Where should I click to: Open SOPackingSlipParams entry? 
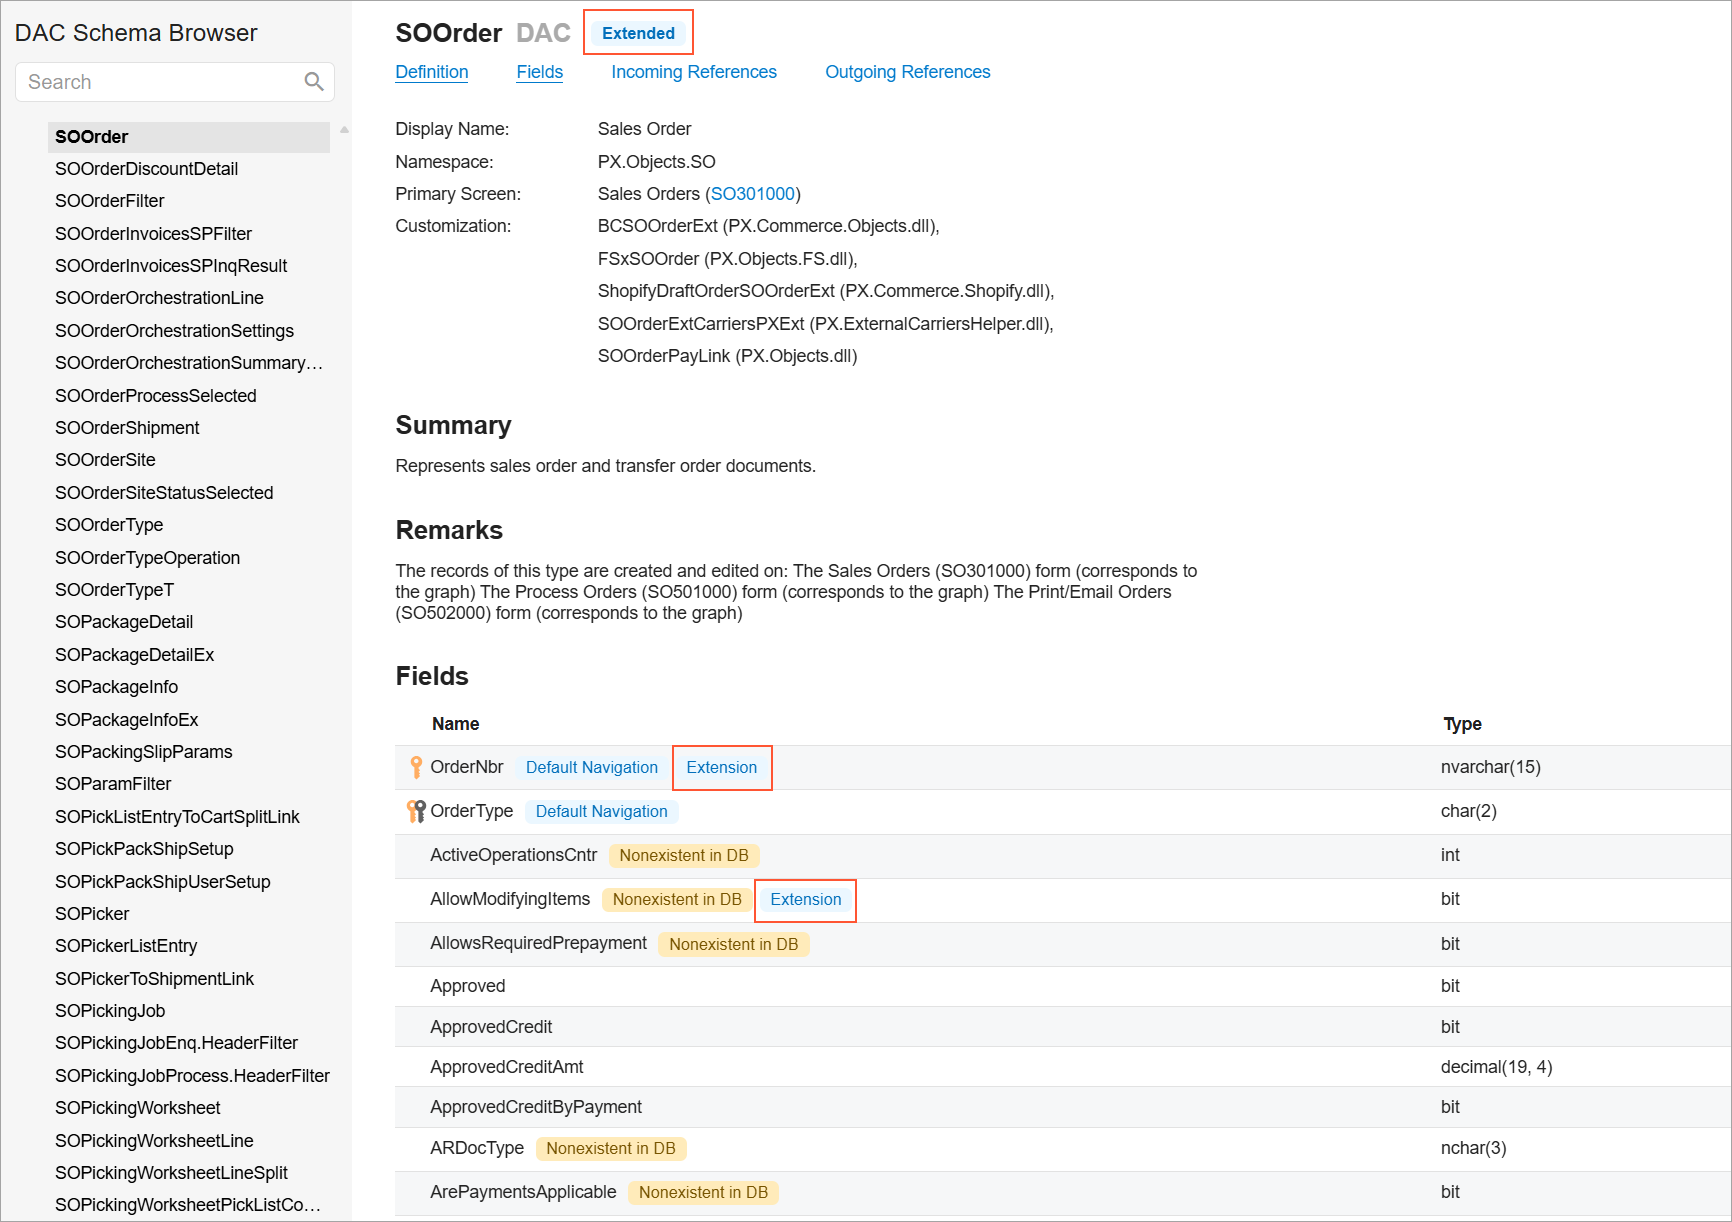click(x=144, y=752)
